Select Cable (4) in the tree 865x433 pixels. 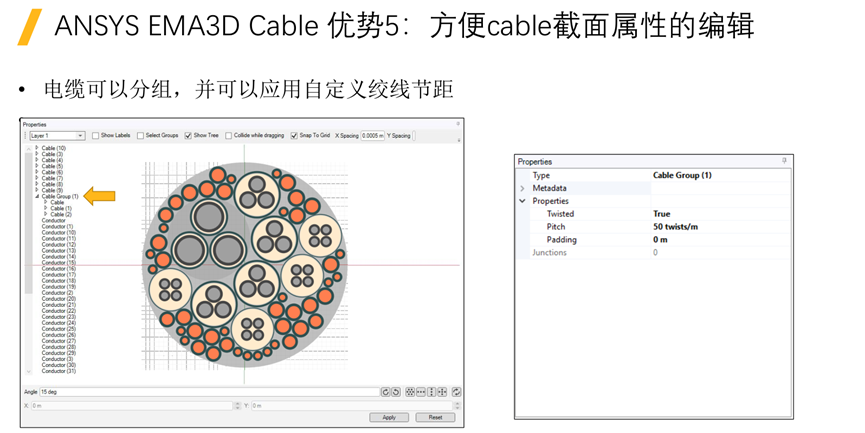[52, 160]
